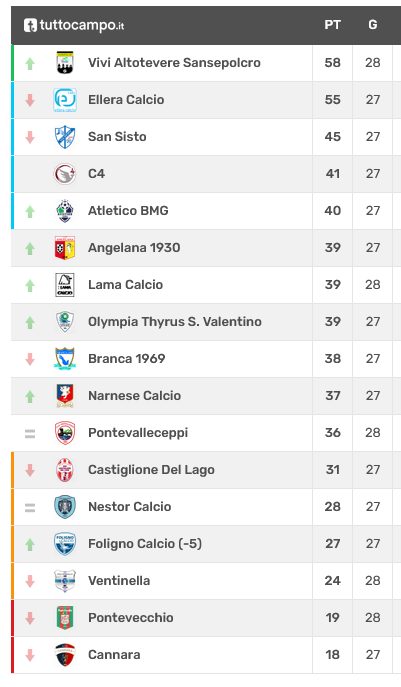Click green up arrow beside Atletico BMG

[x=30, y=212]
